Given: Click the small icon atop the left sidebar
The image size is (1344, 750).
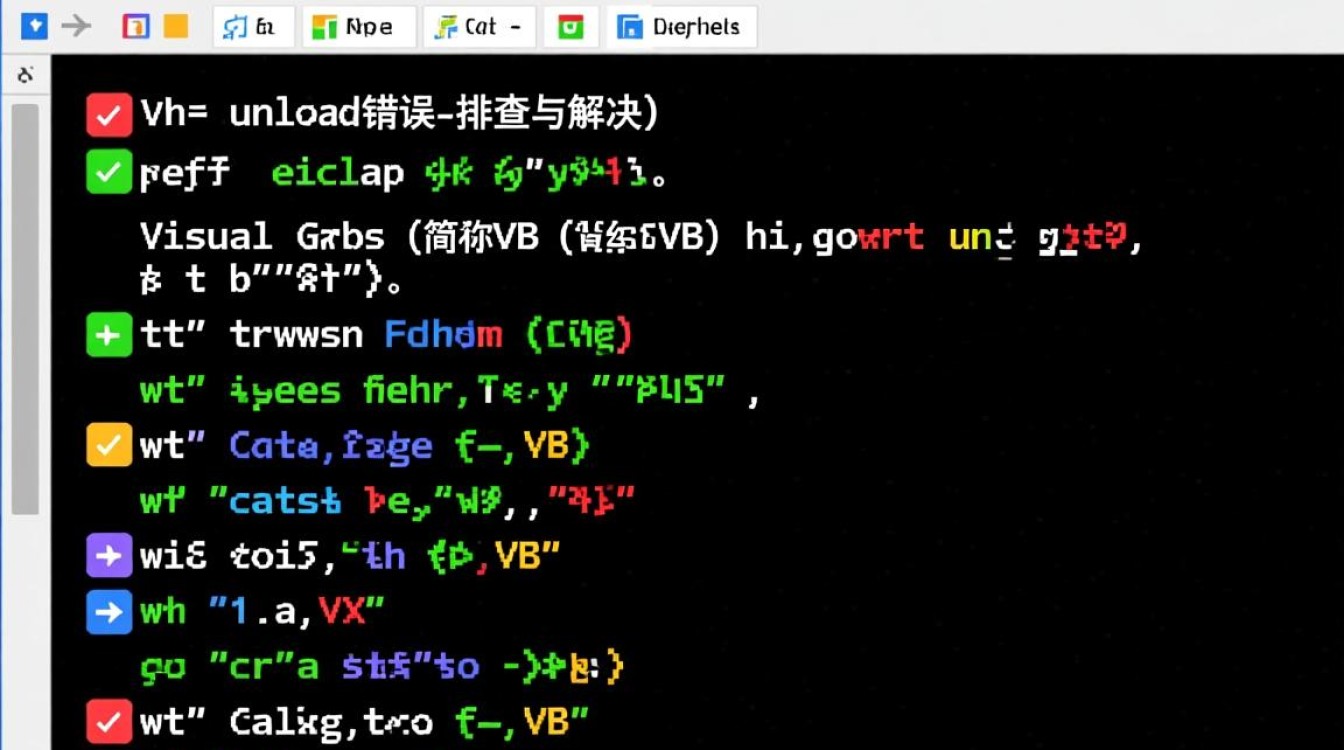Looking at the screenshot, I should 26,75.
